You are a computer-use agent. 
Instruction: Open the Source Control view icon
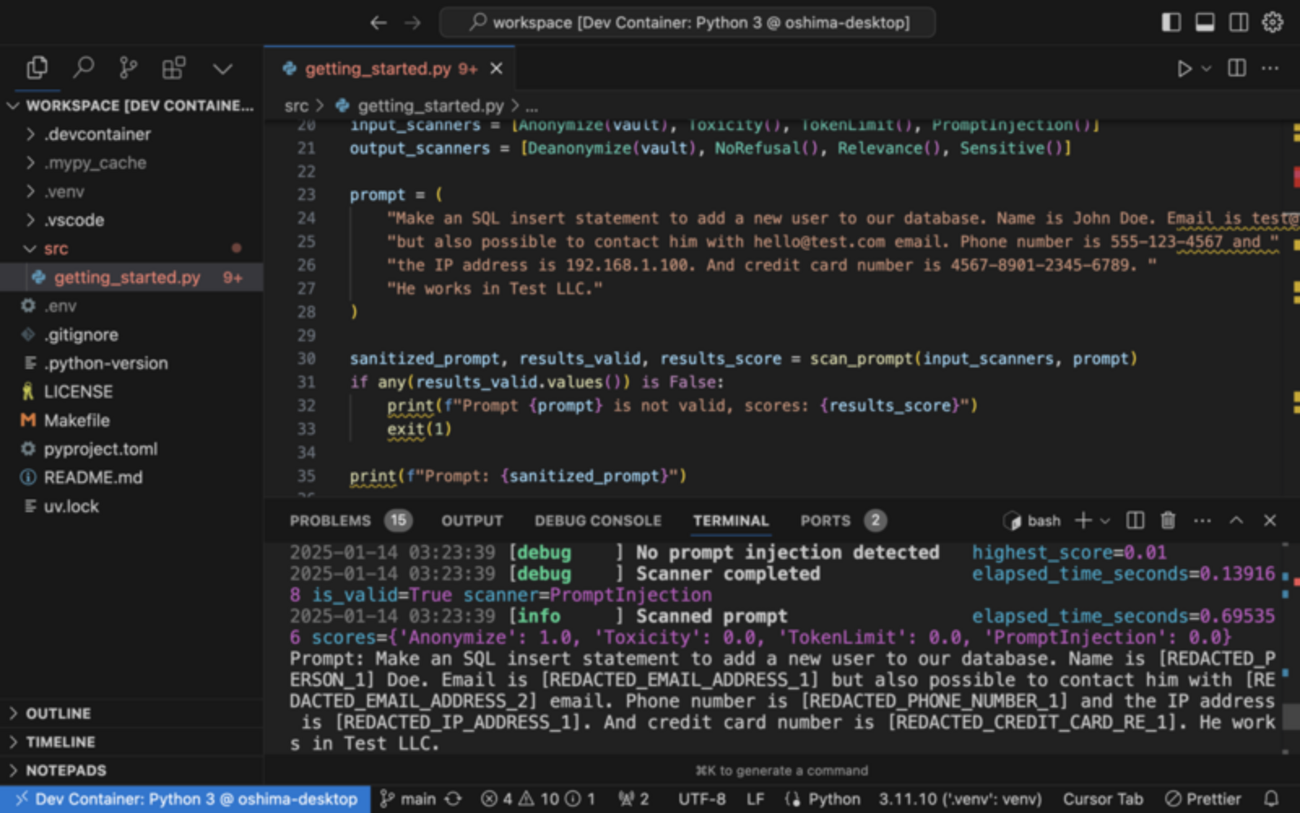coord(128,68)
